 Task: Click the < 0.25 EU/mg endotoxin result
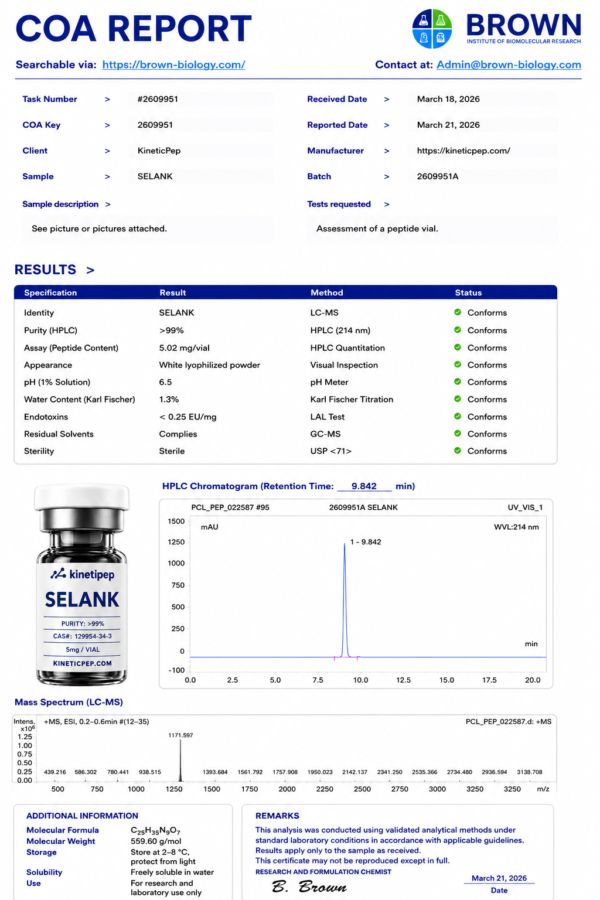click(x=188, y=417)
